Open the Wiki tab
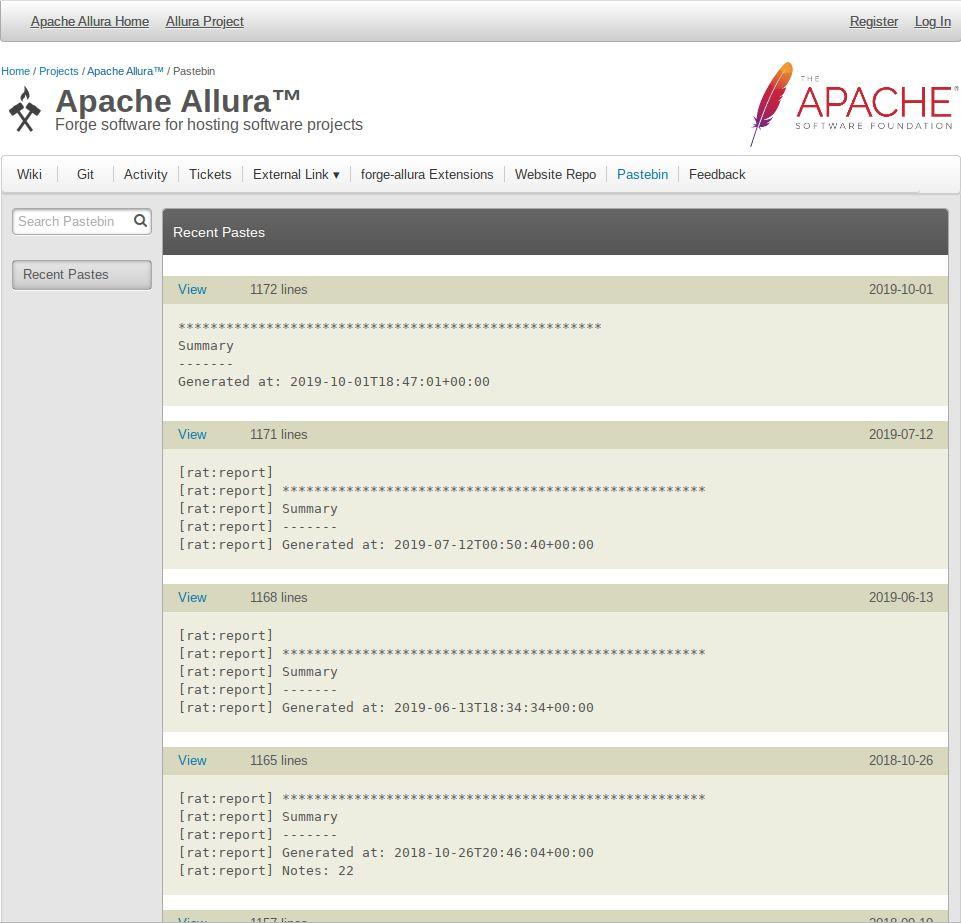The height and width of the screenshot is (923, 961). tap(29, 175)
